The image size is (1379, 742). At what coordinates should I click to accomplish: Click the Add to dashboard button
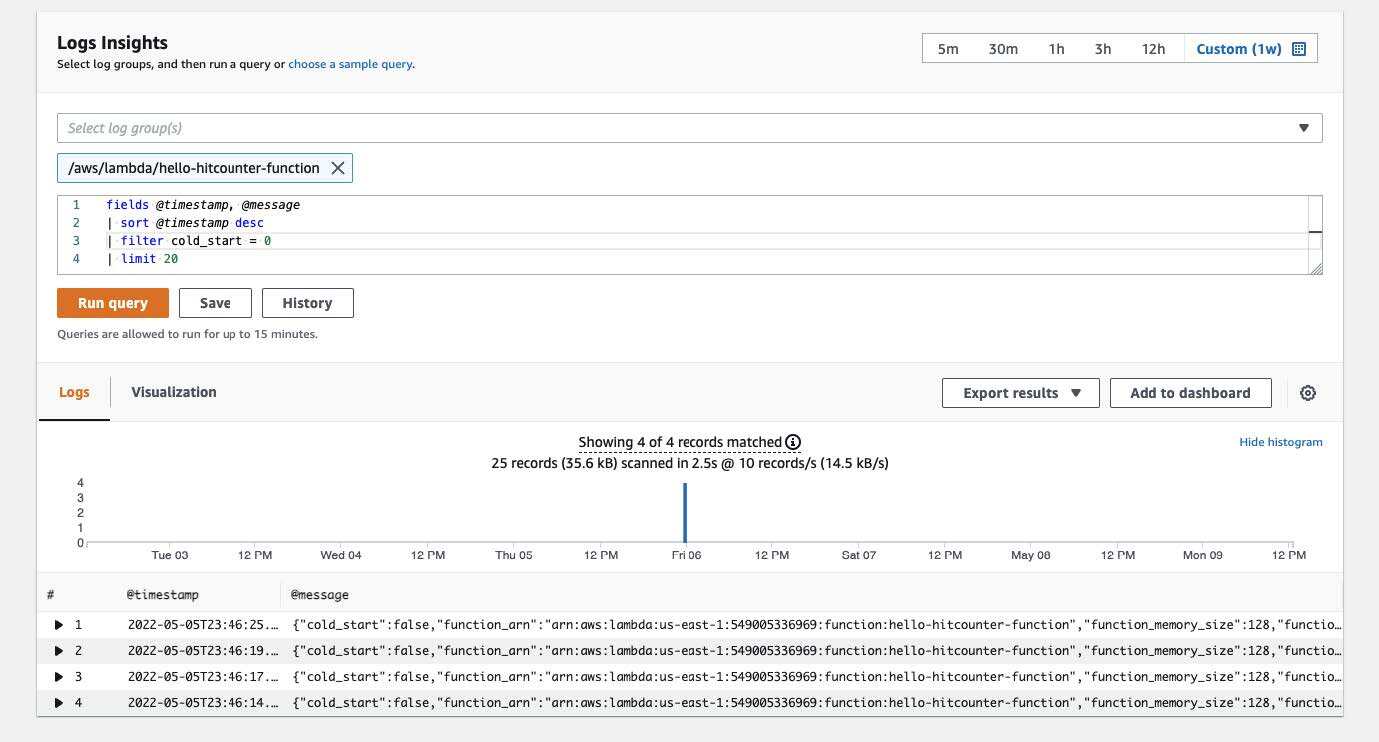[x=1190, y=393]
